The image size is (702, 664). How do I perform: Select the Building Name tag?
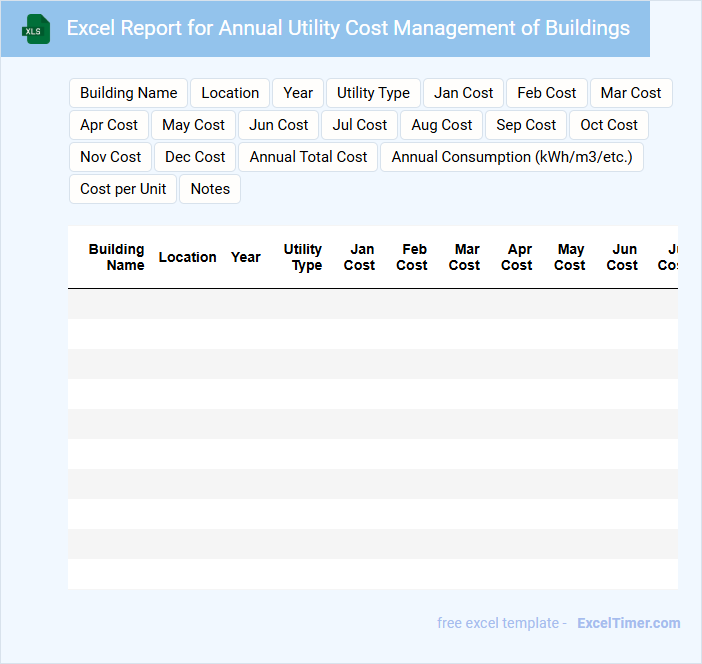pos(128,93)
